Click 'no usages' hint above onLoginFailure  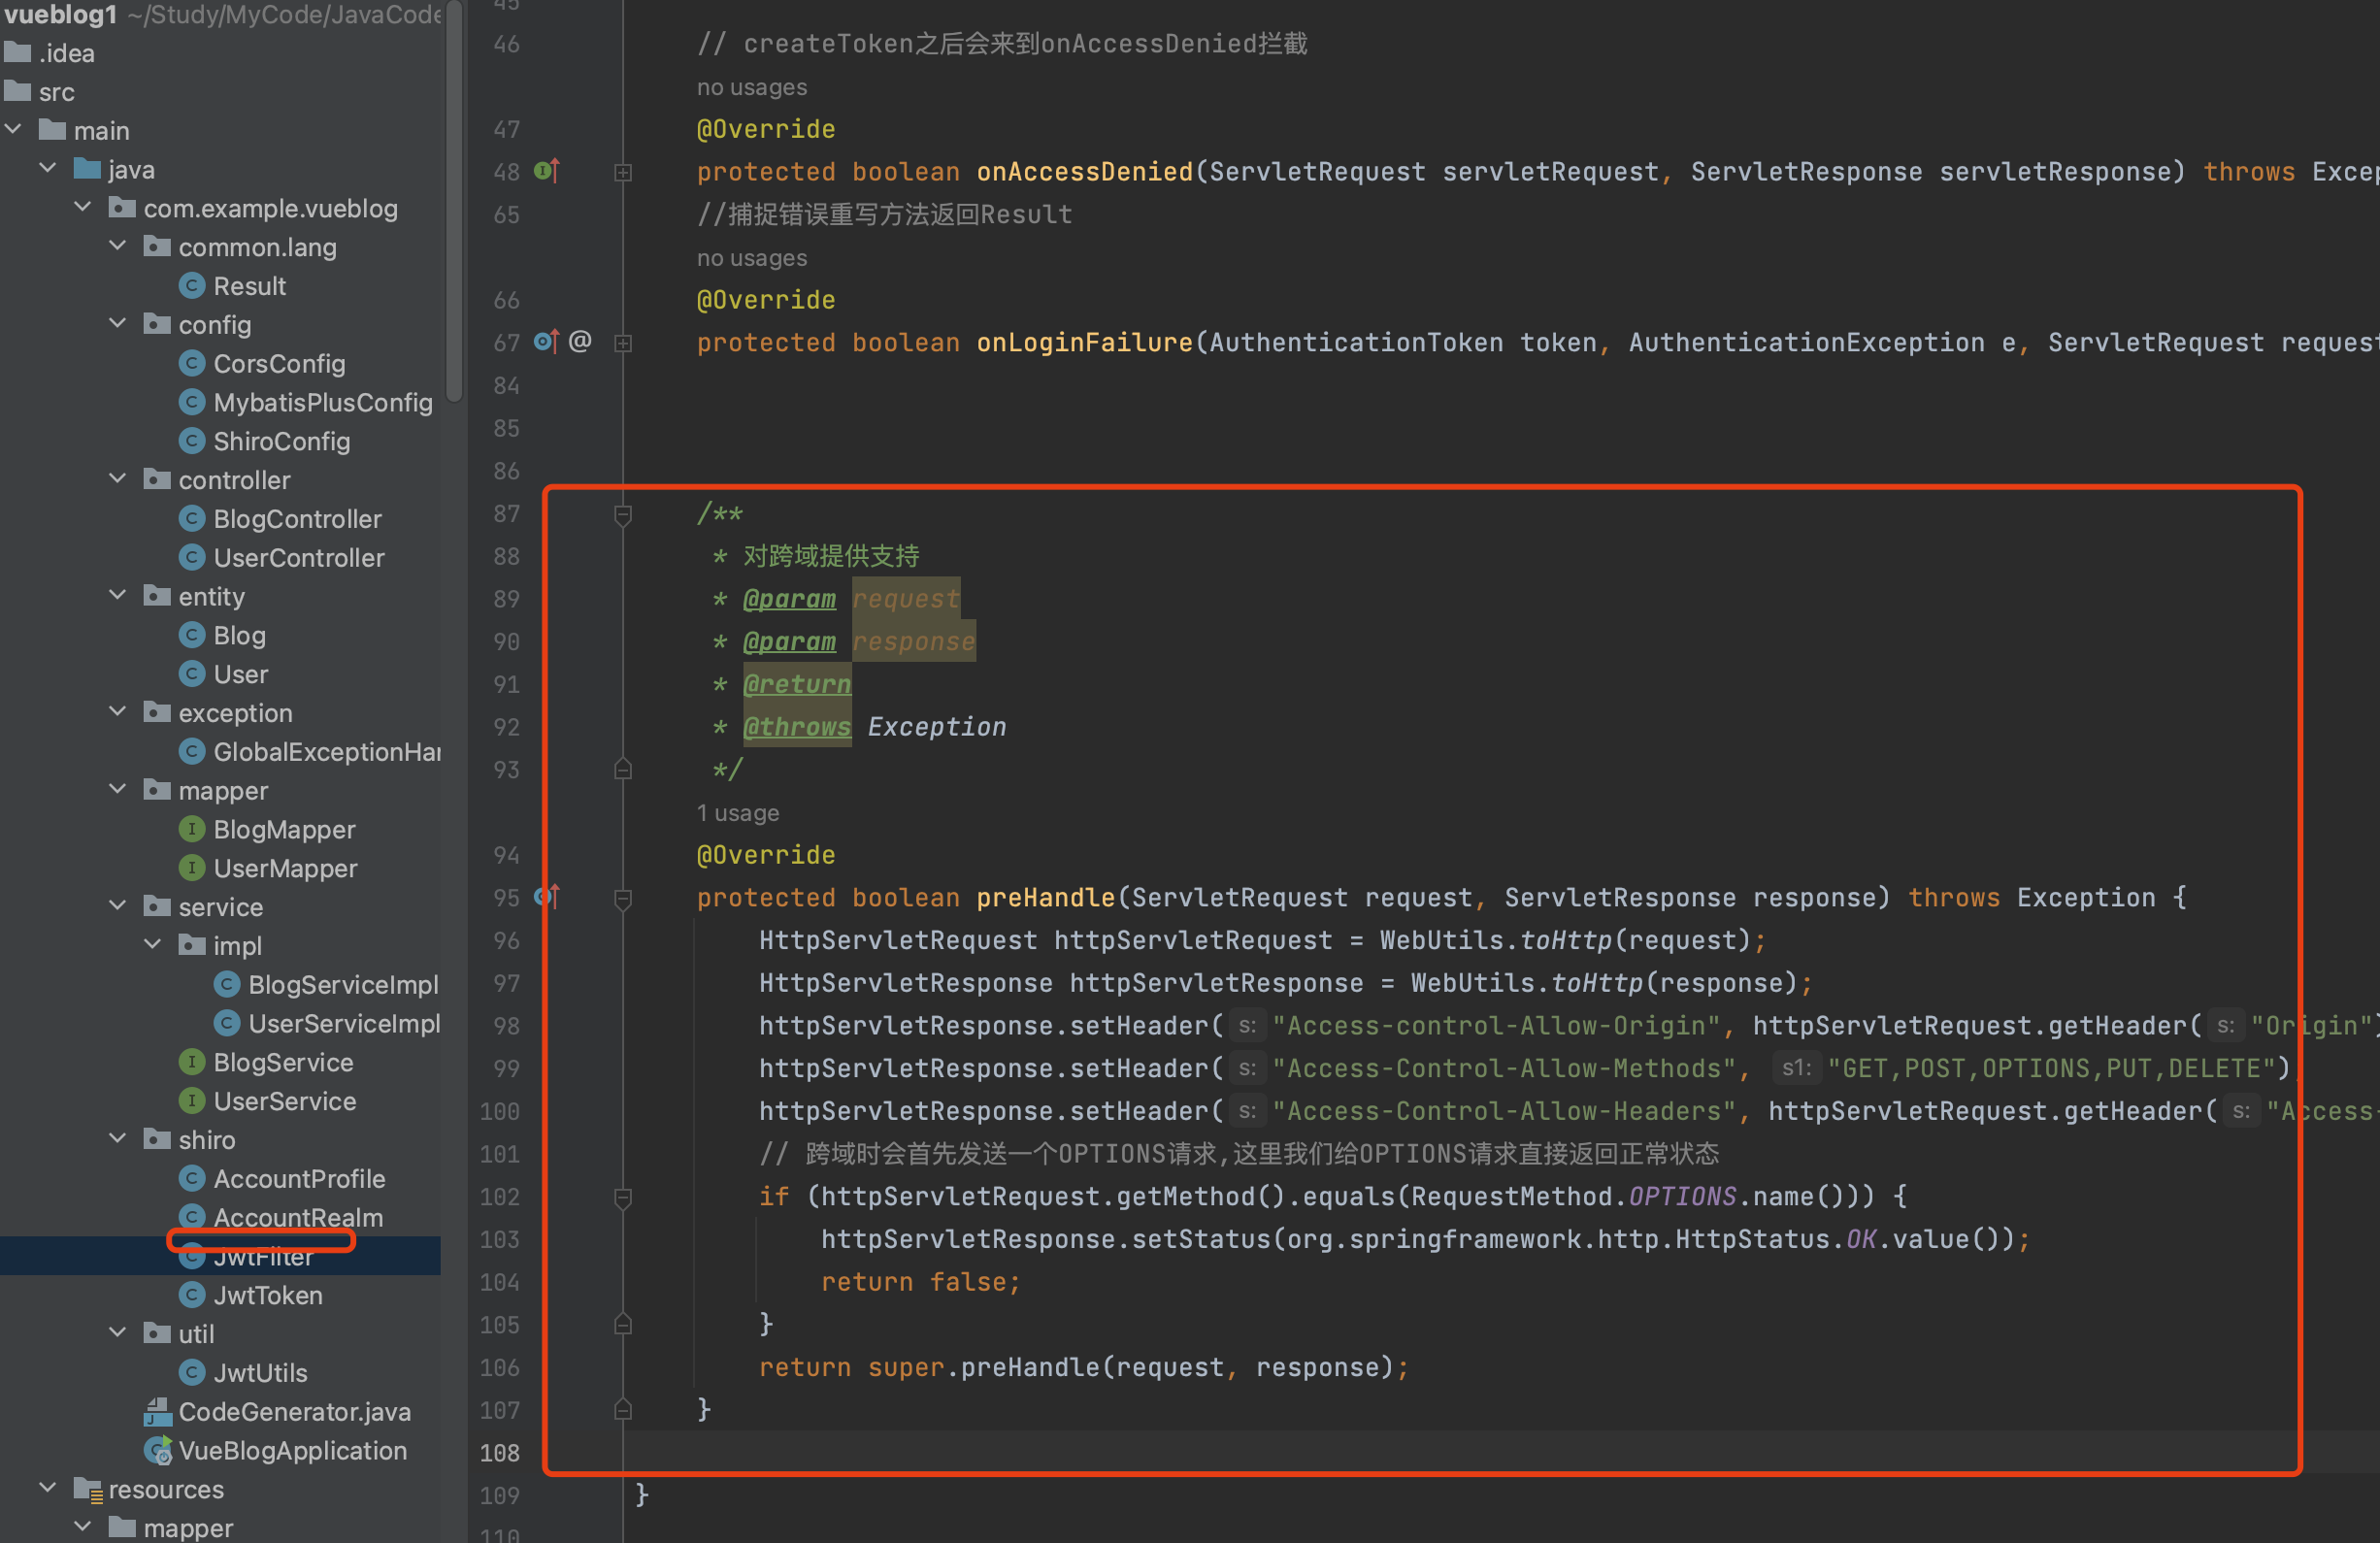[751, 258]
